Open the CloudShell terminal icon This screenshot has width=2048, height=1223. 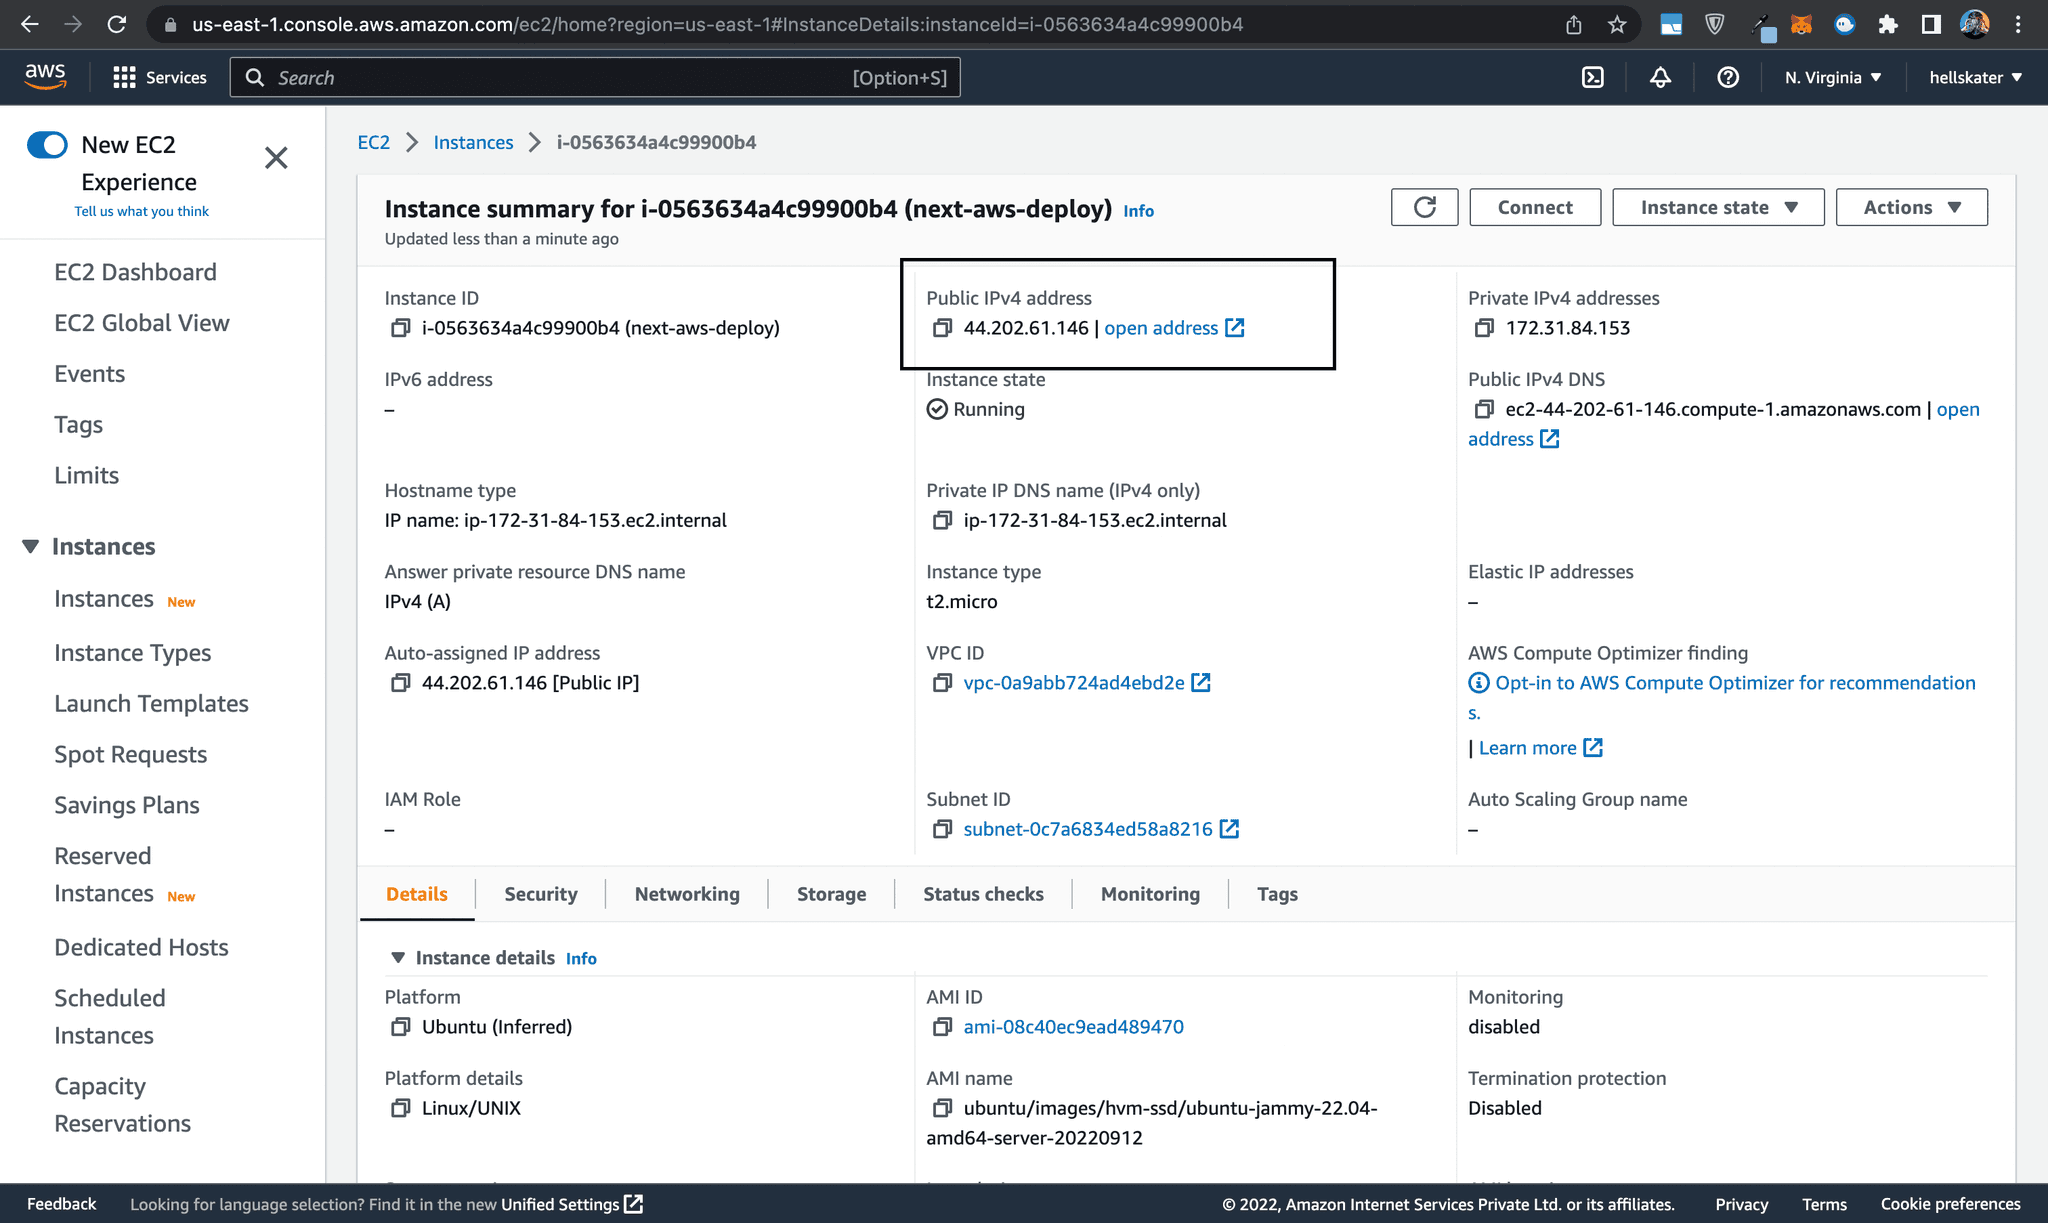coord(1592,77)
